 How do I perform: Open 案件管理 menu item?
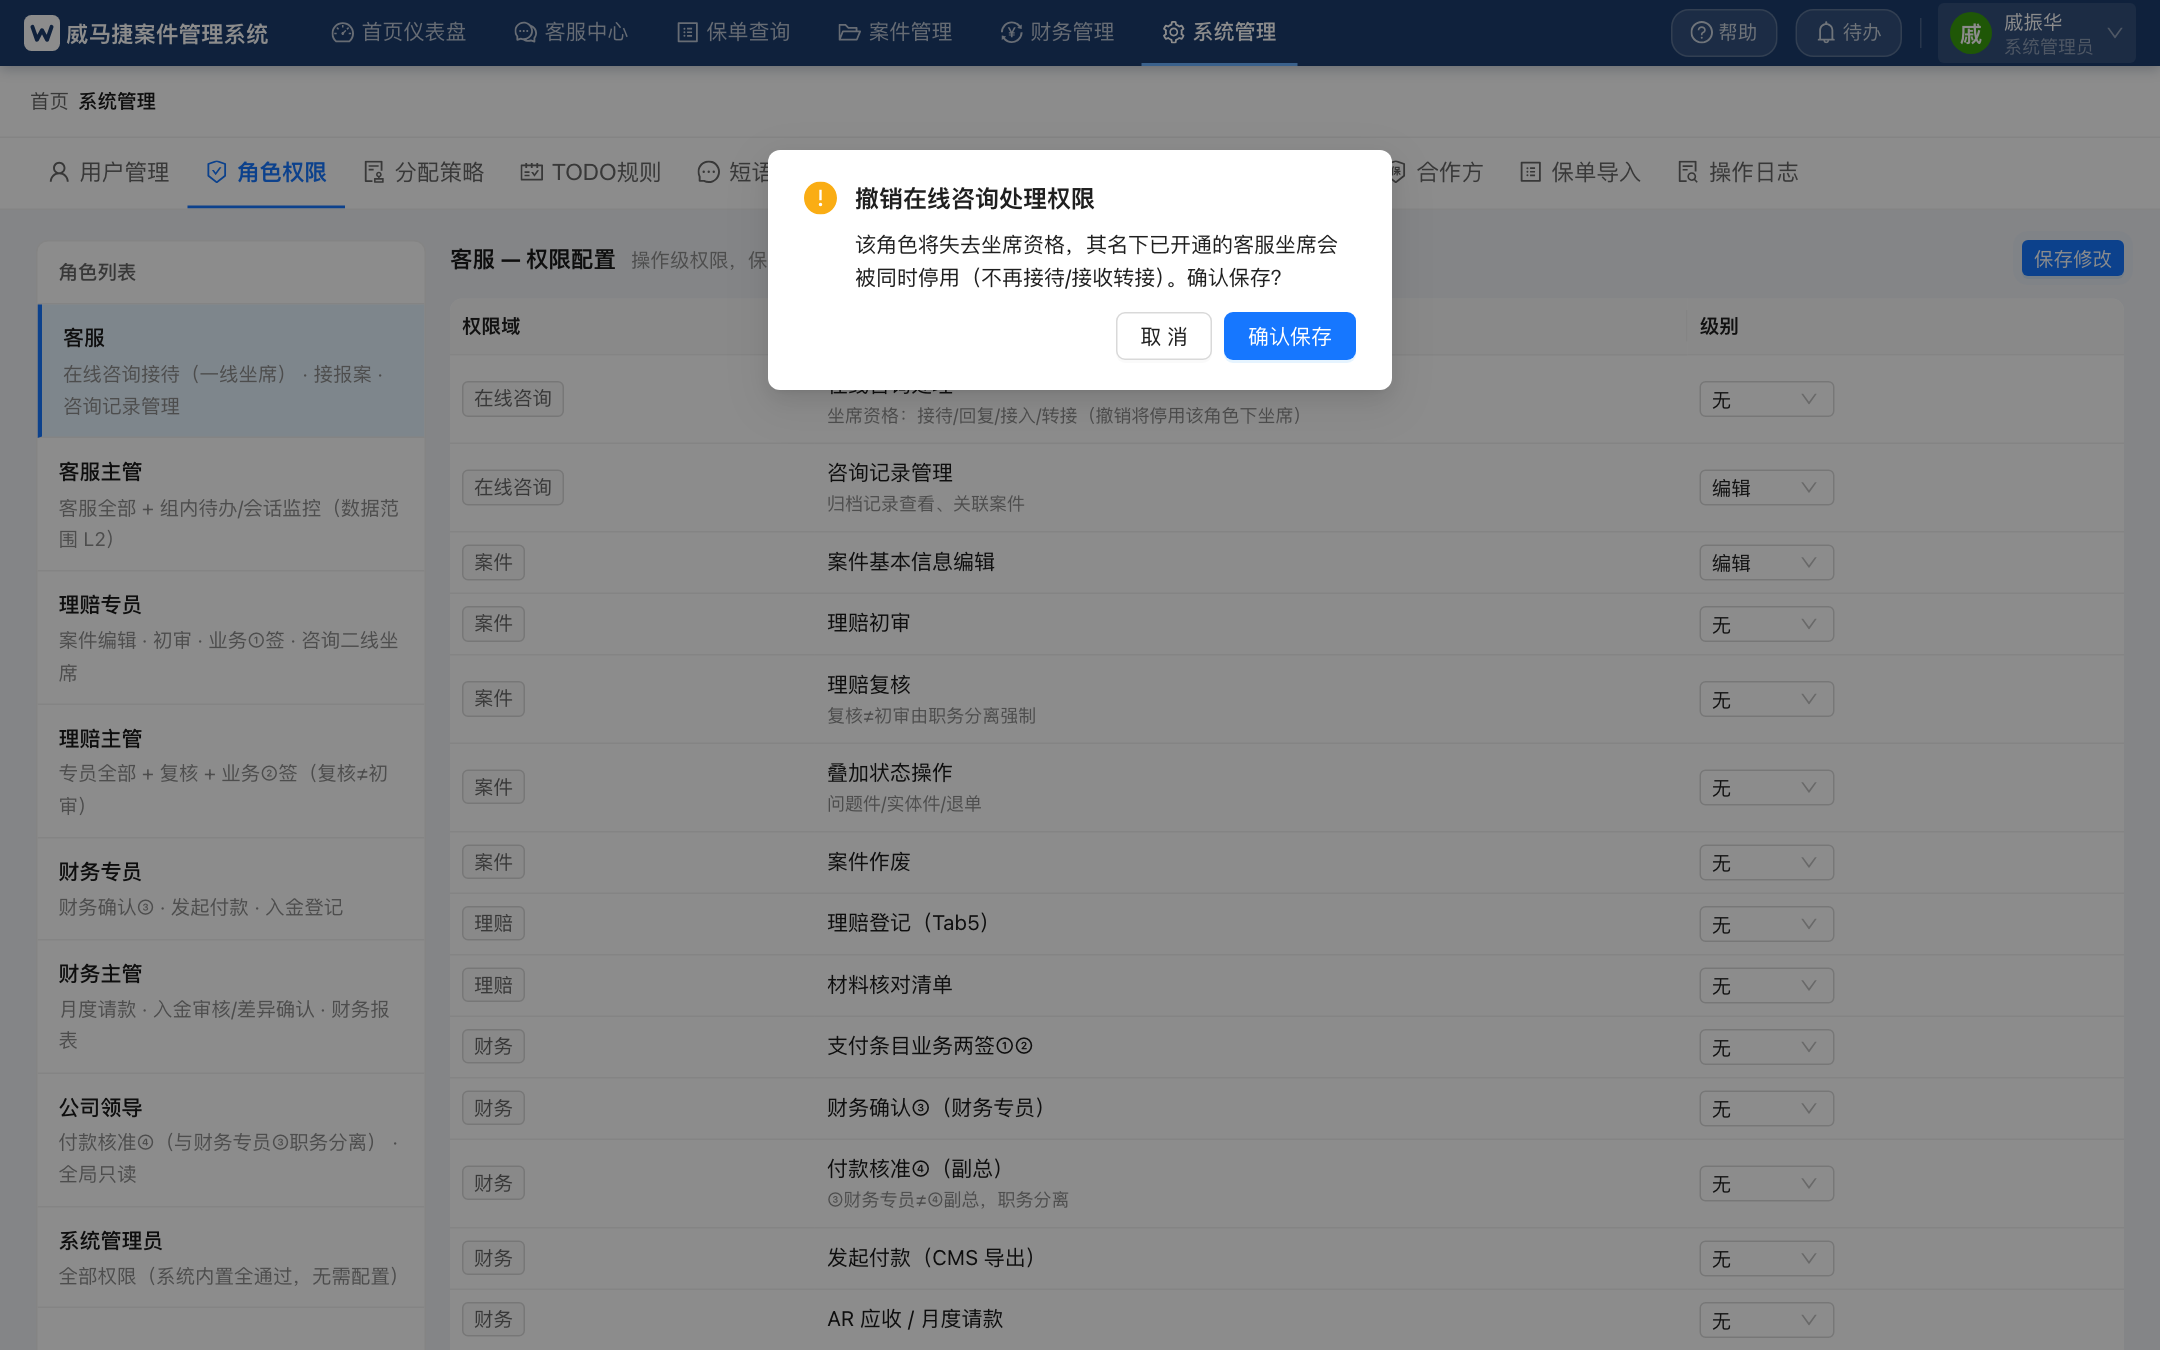[x=895, y=32]
